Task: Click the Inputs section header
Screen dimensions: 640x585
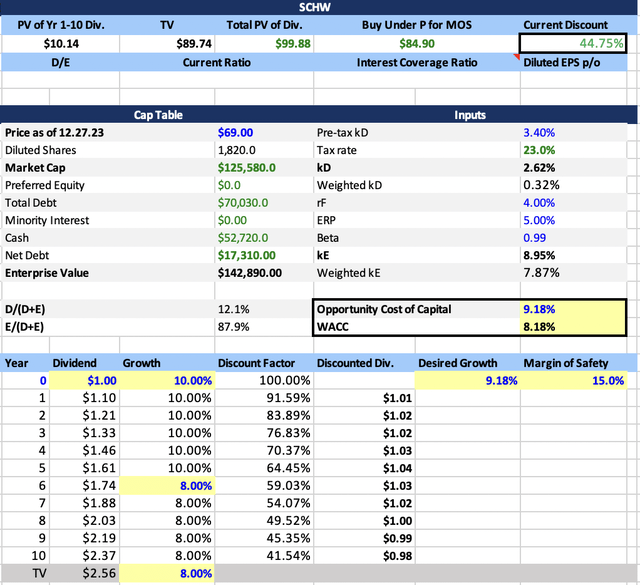Action: (470, 115)
